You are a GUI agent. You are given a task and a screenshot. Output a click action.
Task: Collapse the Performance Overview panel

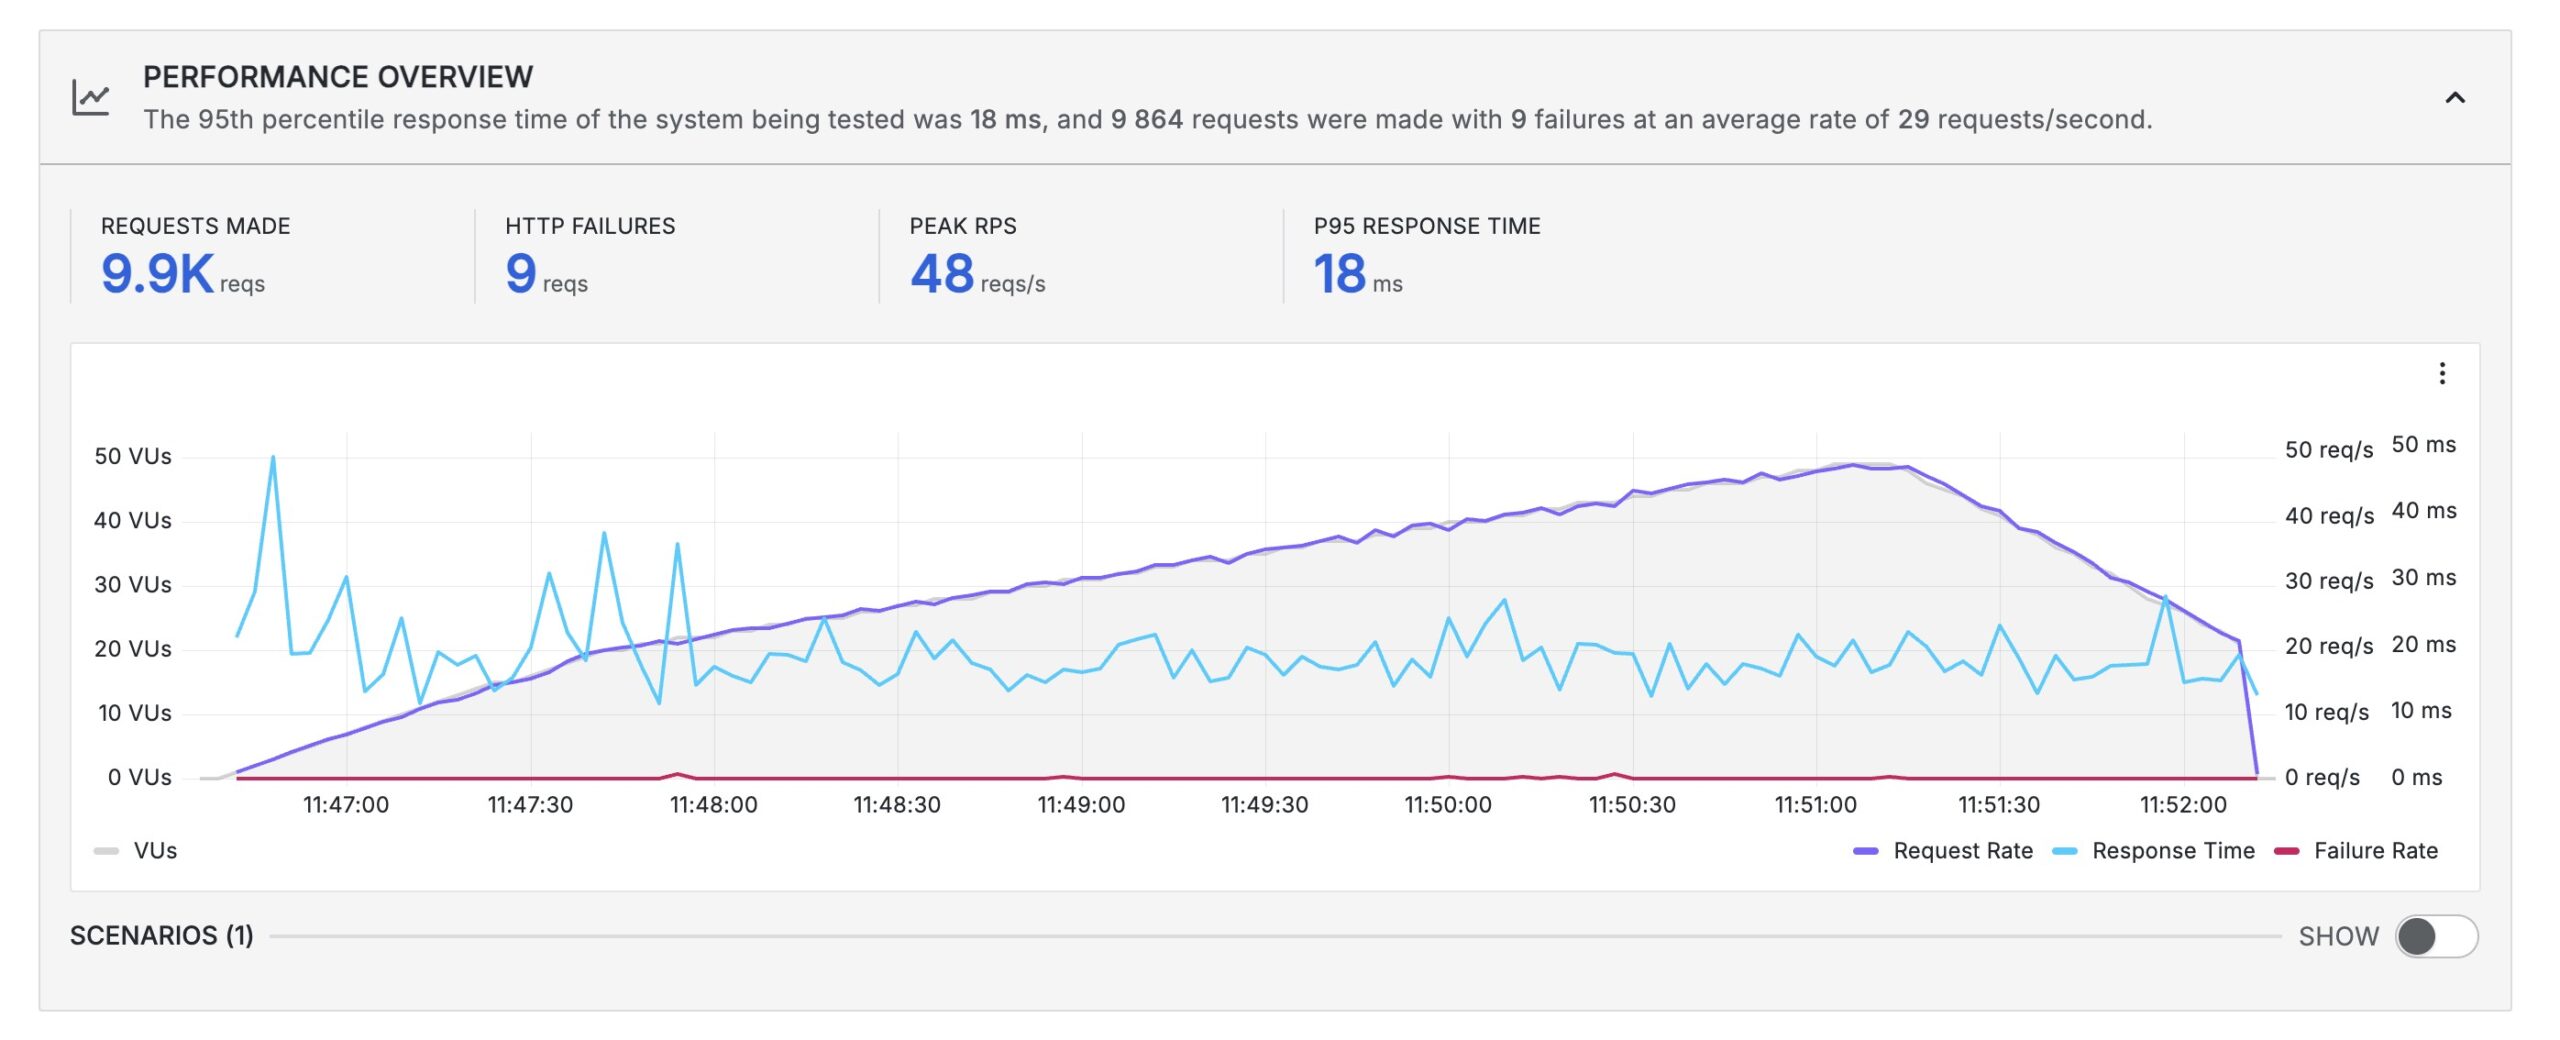click(x=2454, y=97)
